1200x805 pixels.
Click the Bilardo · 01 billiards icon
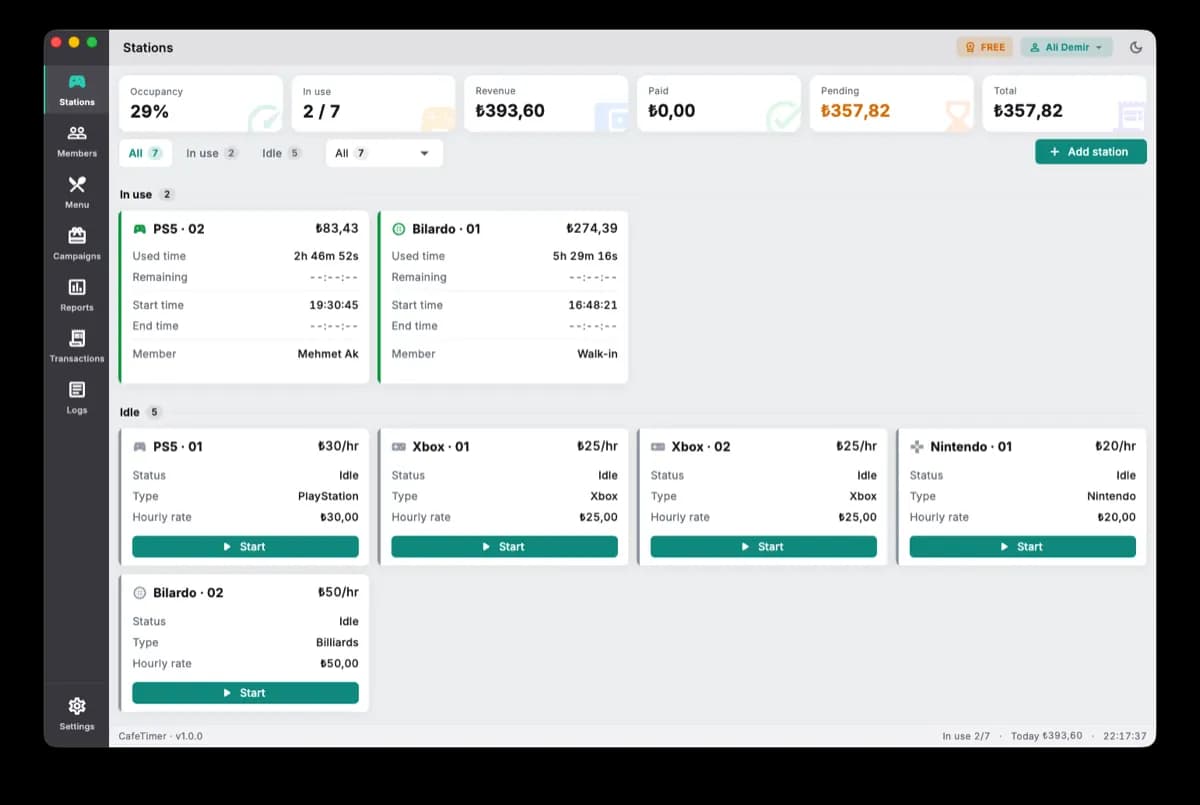pyautogui.click(x=399, y=229)
